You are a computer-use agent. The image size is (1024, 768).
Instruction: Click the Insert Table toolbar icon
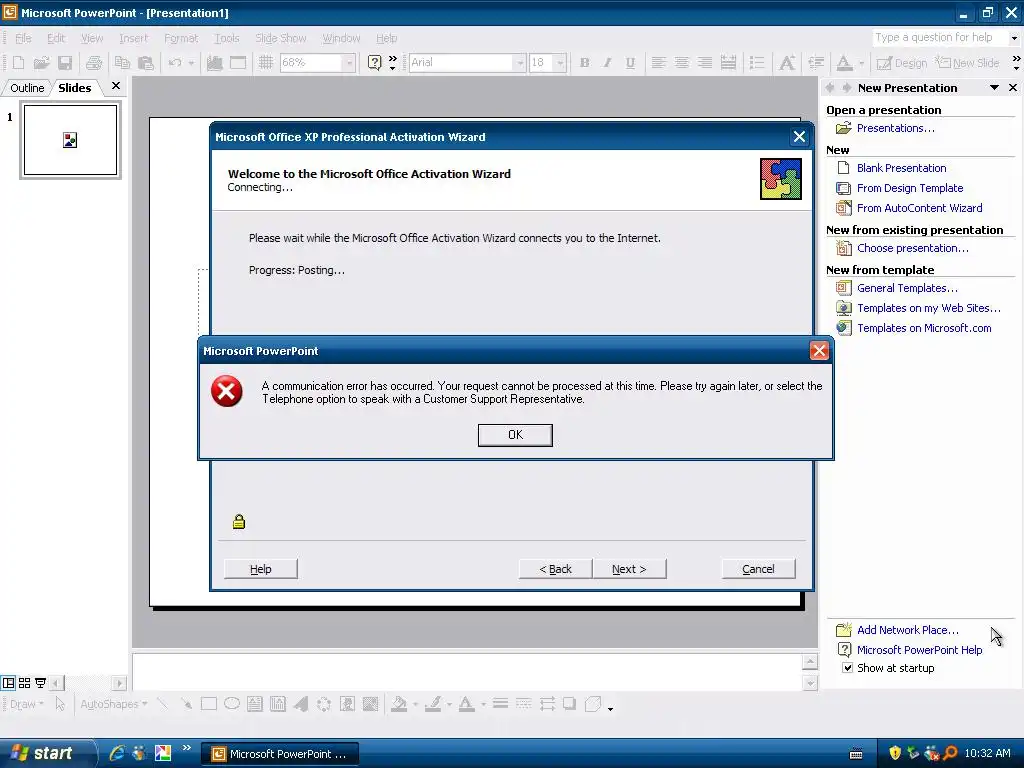pos(238,63)
